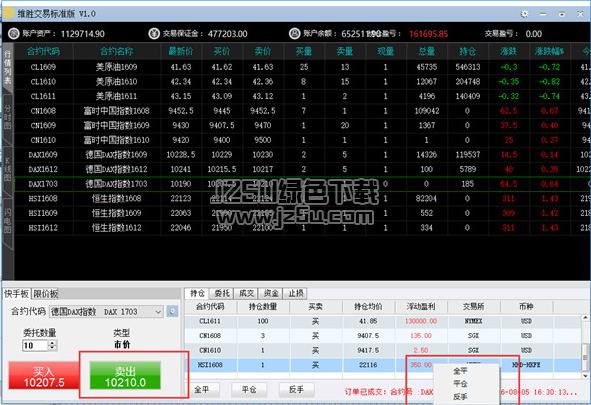Select quote row CL1609
The height and width of the screenshot is (405, 591).
click(302, 67)
